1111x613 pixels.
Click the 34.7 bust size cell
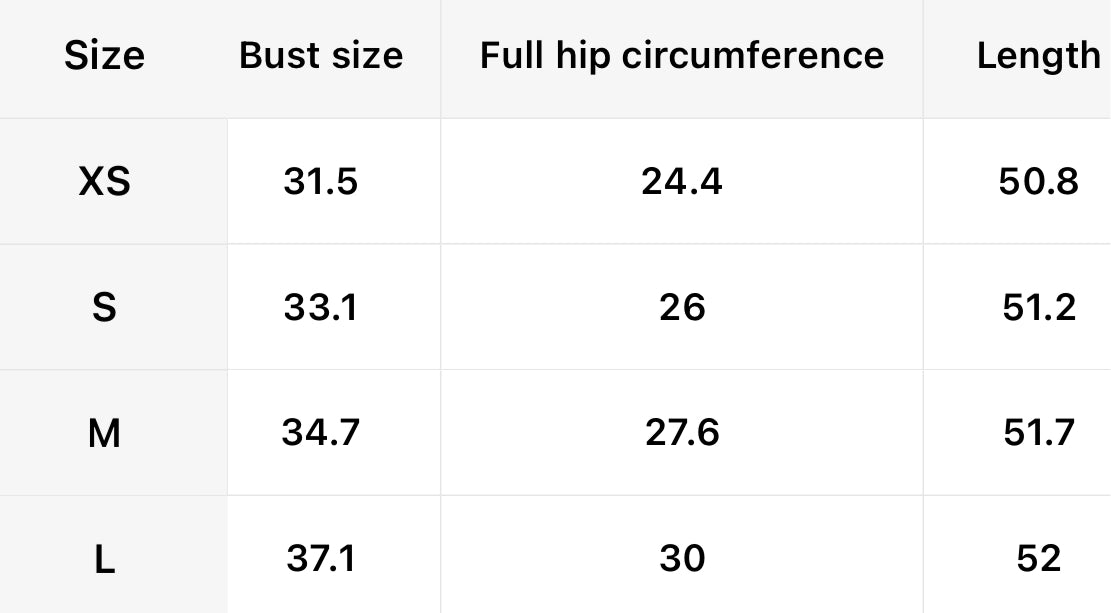(x=321, y=433)
